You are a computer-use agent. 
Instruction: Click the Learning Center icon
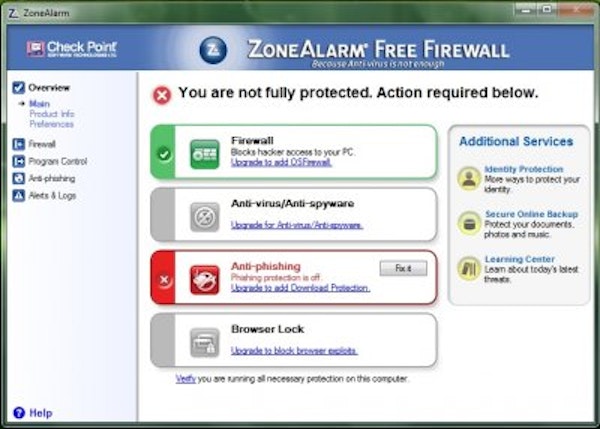click(x=468, y=268)
